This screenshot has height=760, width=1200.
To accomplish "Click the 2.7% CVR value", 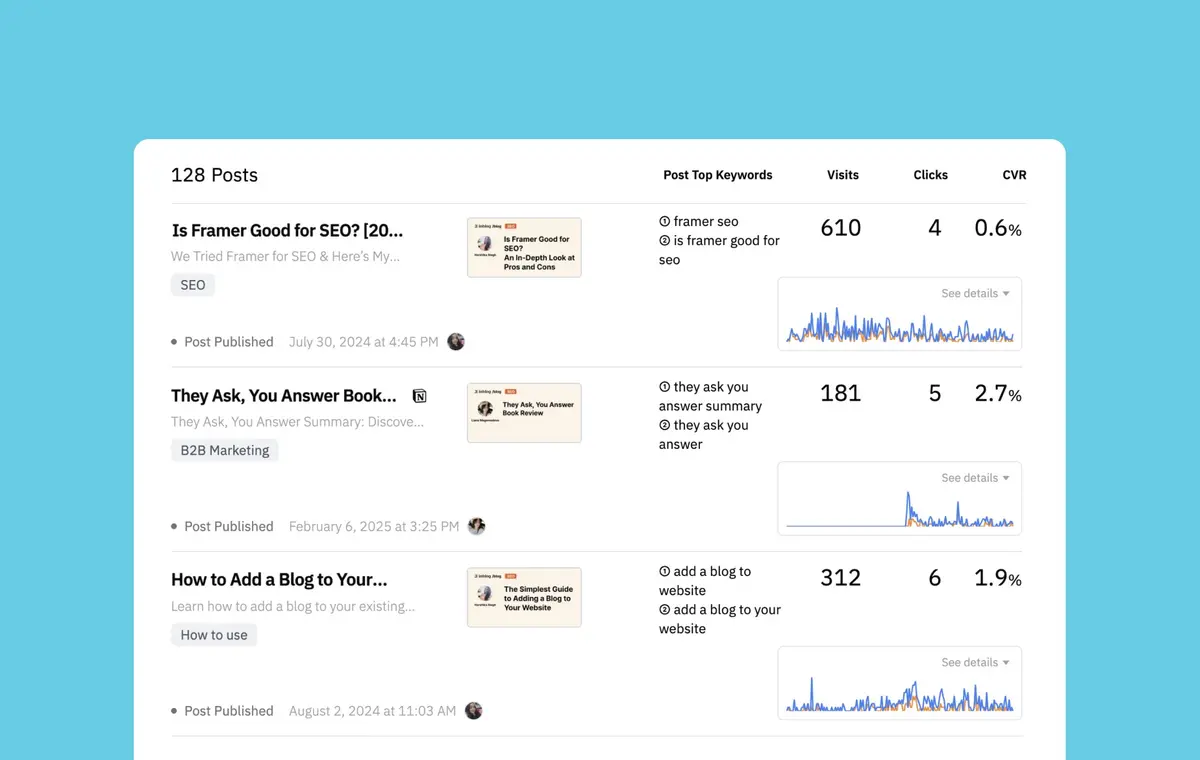I will [998, 394].
